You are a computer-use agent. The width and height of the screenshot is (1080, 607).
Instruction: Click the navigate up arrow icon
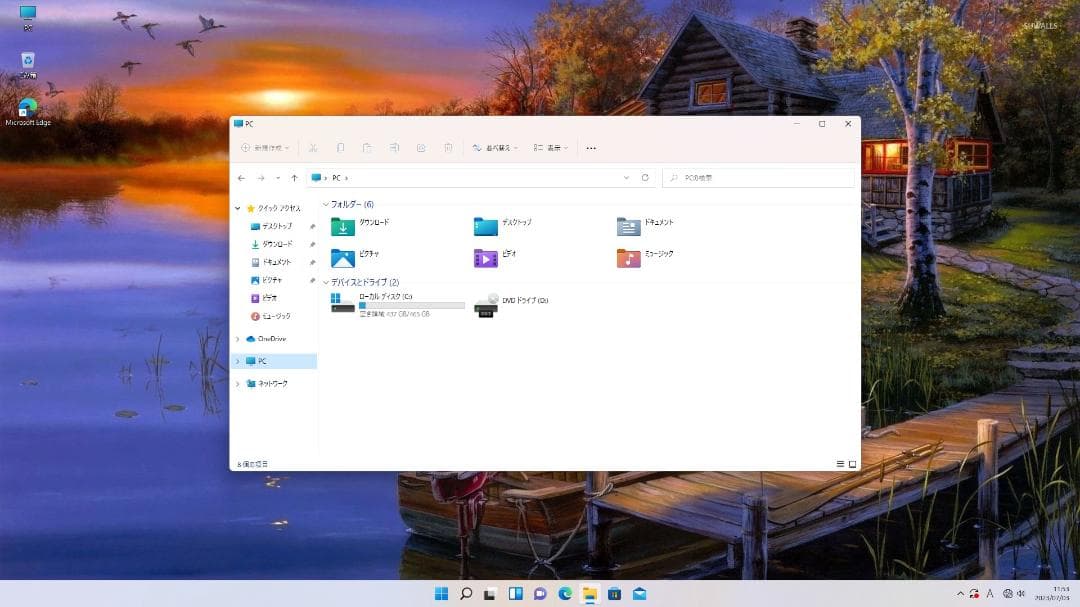click(x=295, y=177)
